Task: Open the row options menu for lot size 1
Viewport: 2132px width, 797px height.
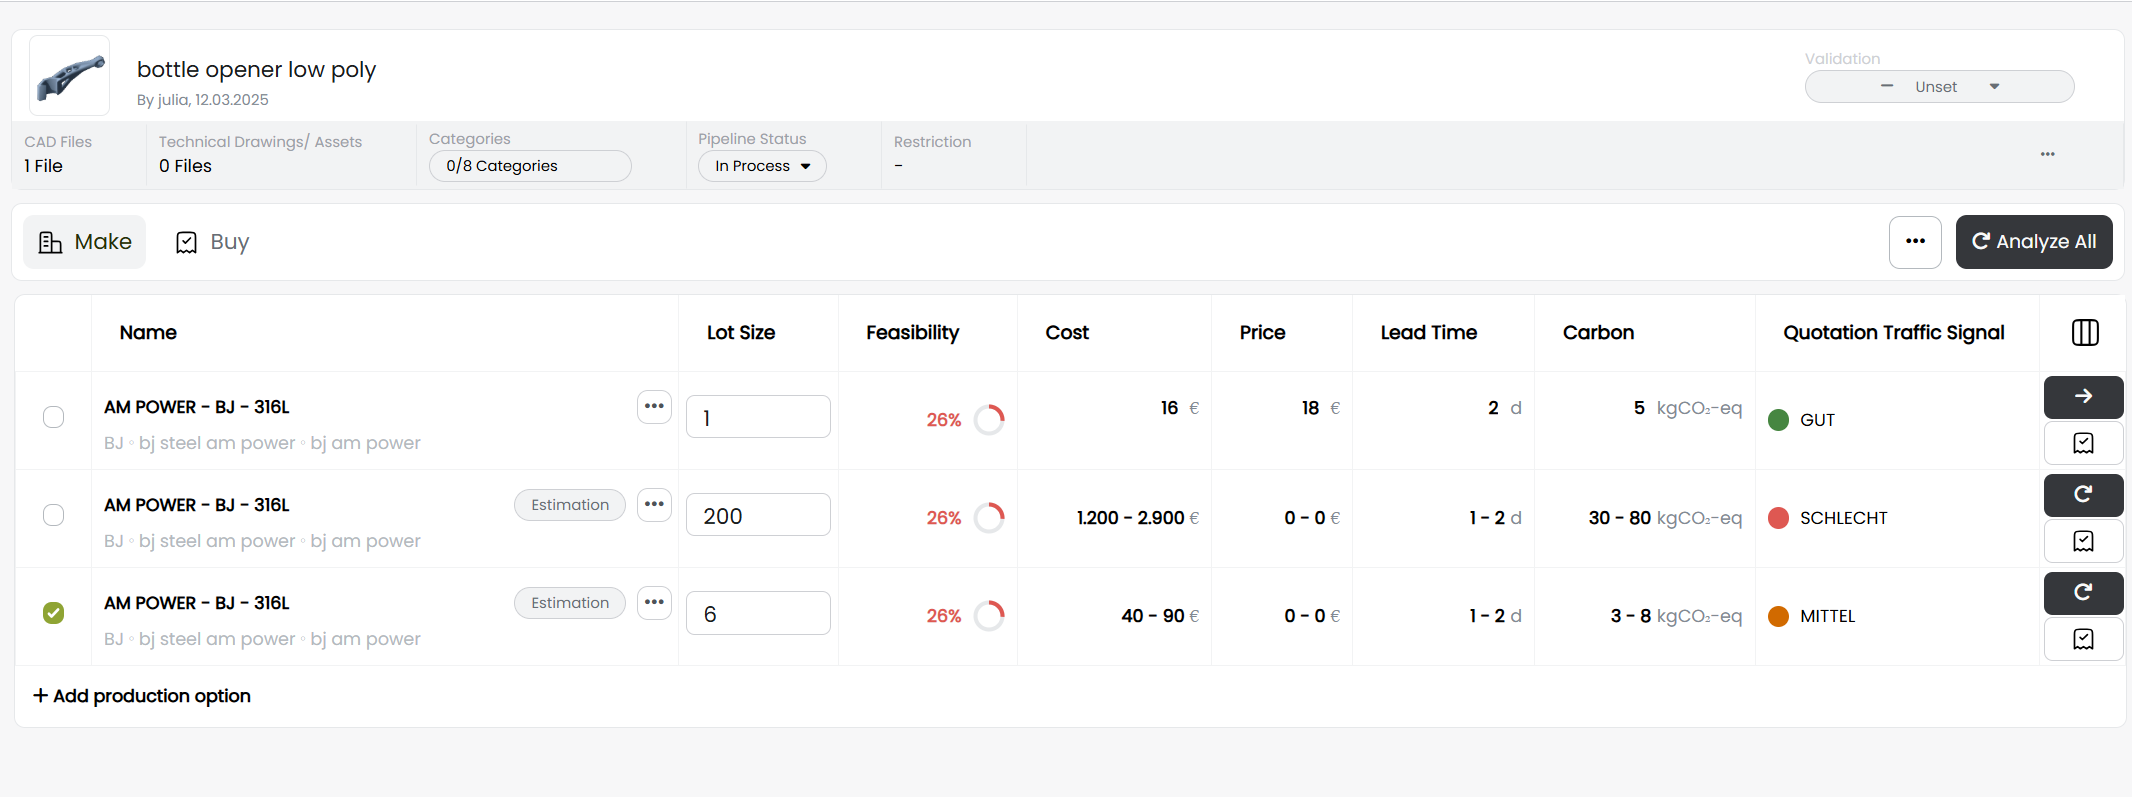Action: point(654,407)
